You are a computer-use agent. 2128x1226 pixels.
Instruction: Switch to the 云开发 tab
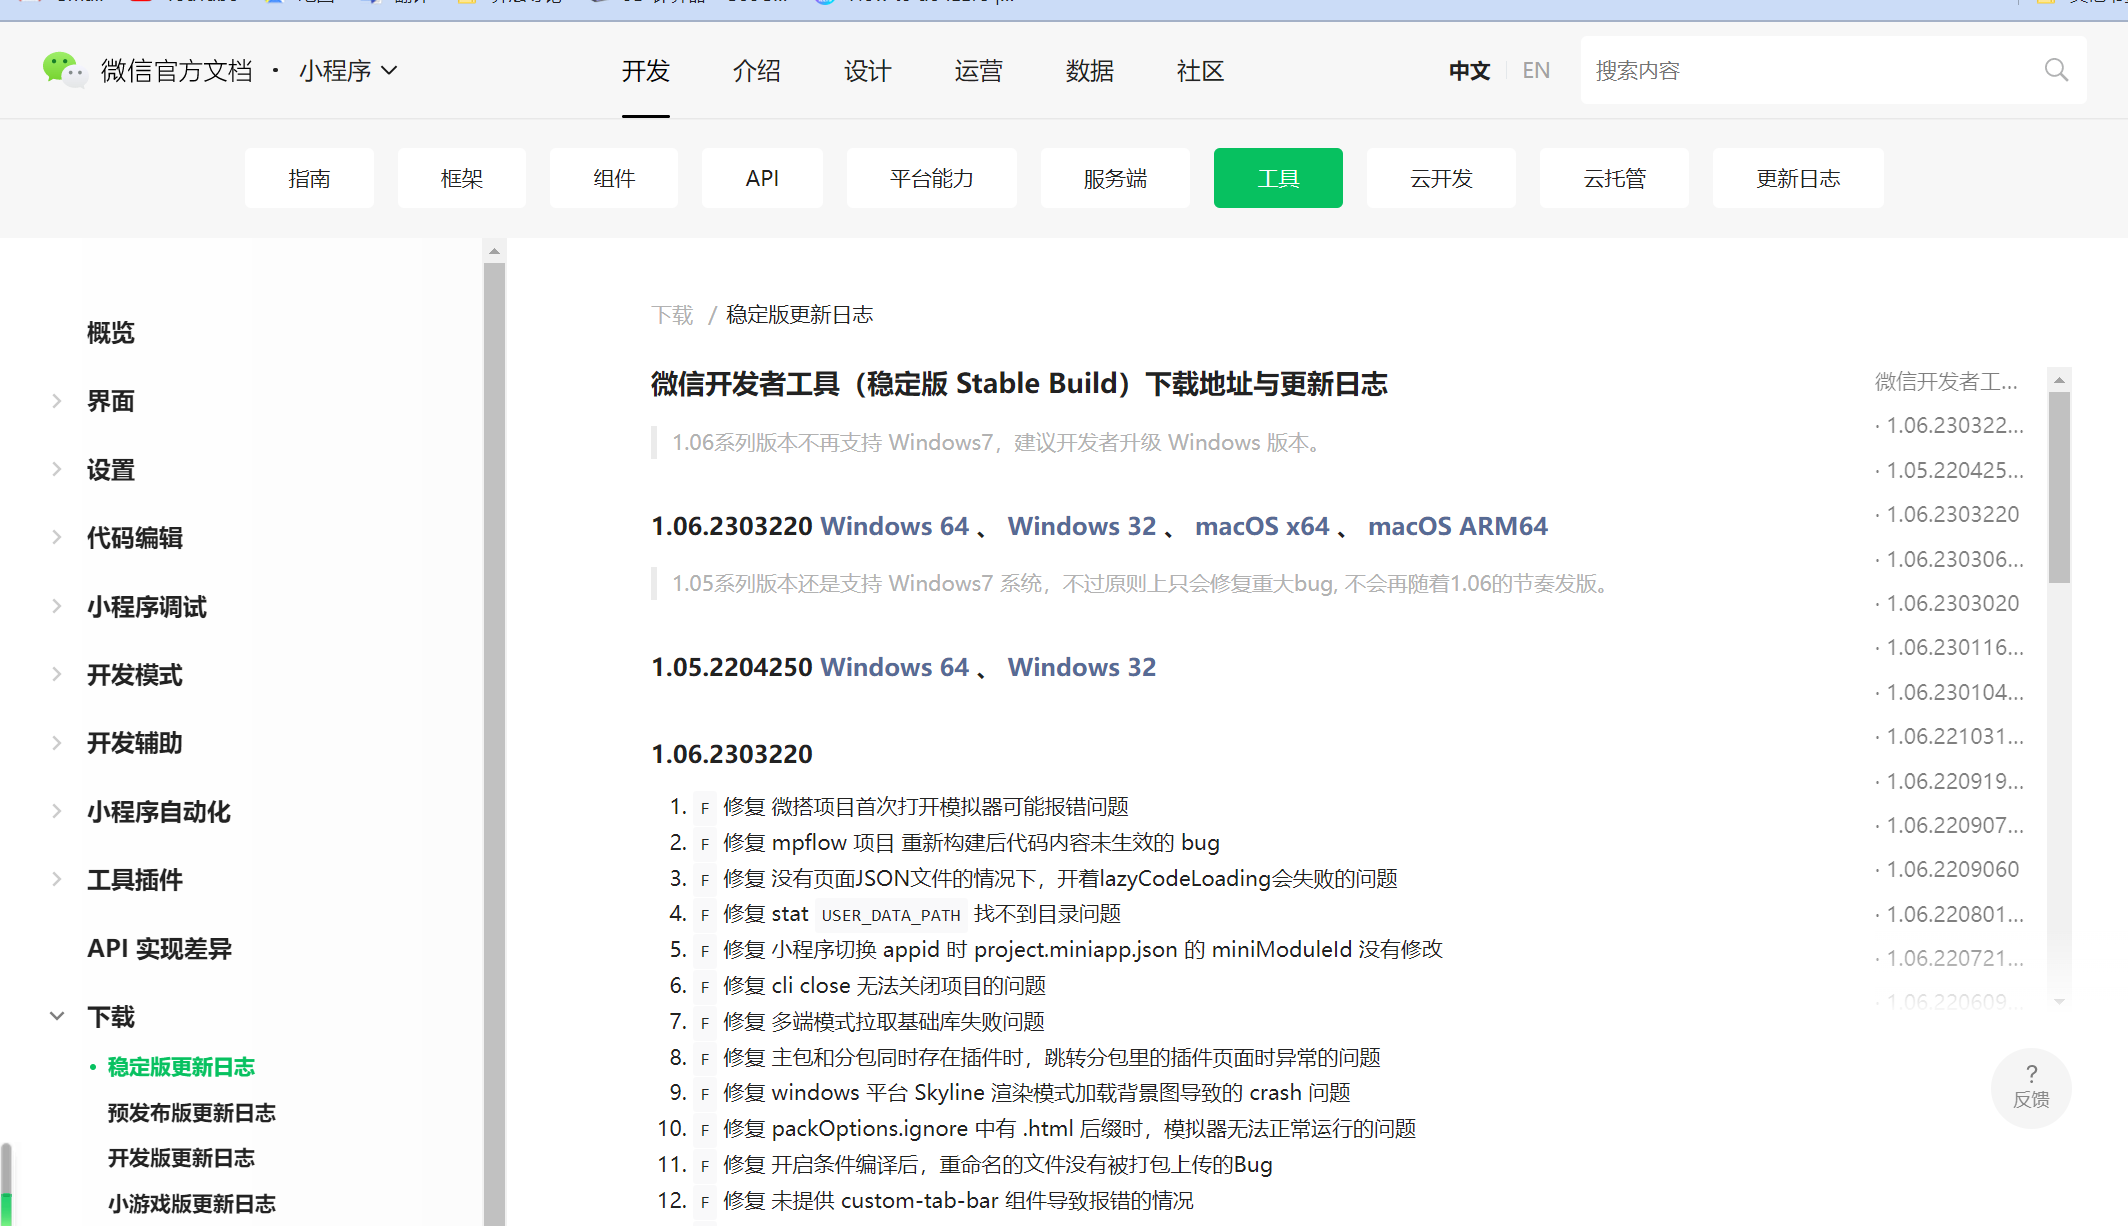coord(1441,179)
